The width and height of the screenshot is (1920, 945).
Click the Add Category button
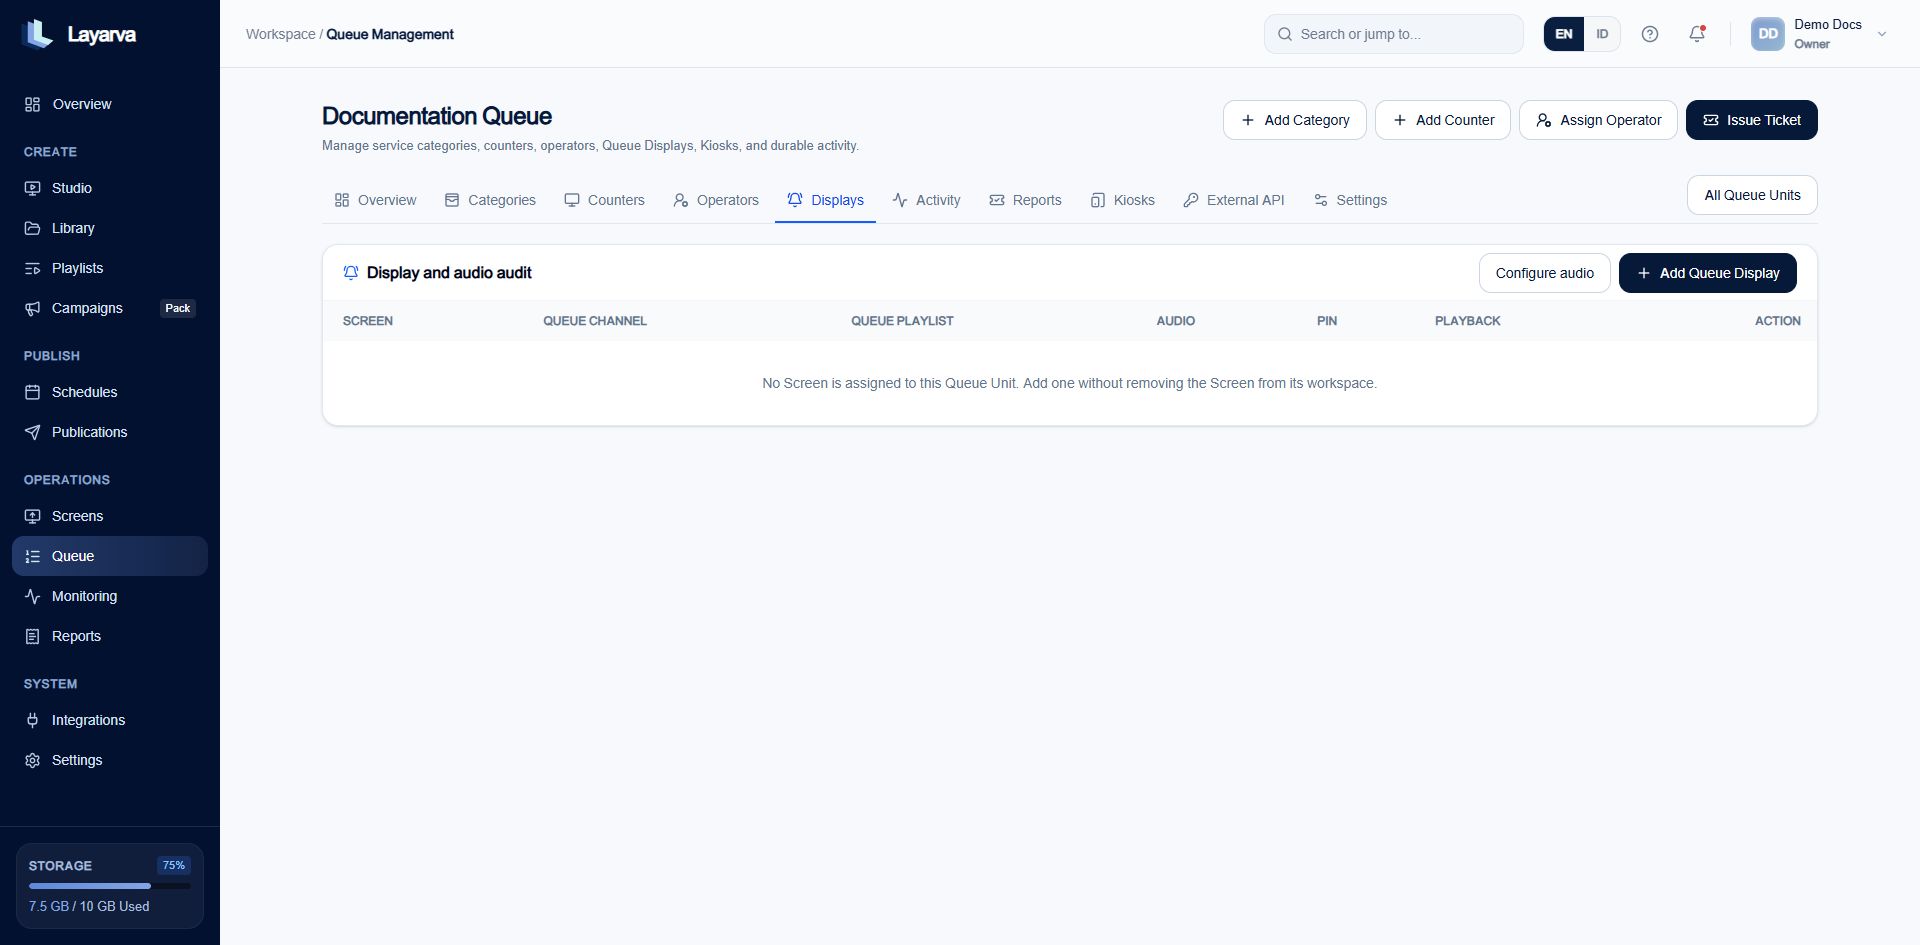point(1295,120)
